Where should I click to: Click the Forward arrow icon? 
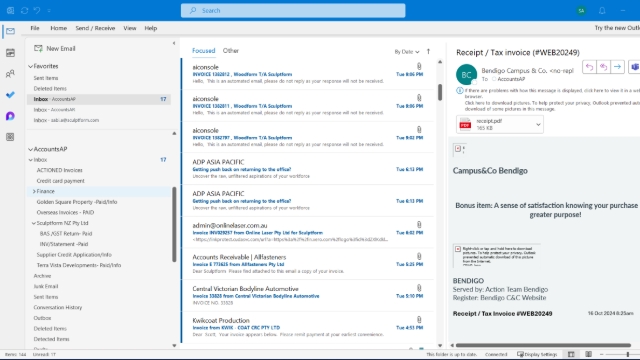tap(618, 67)
